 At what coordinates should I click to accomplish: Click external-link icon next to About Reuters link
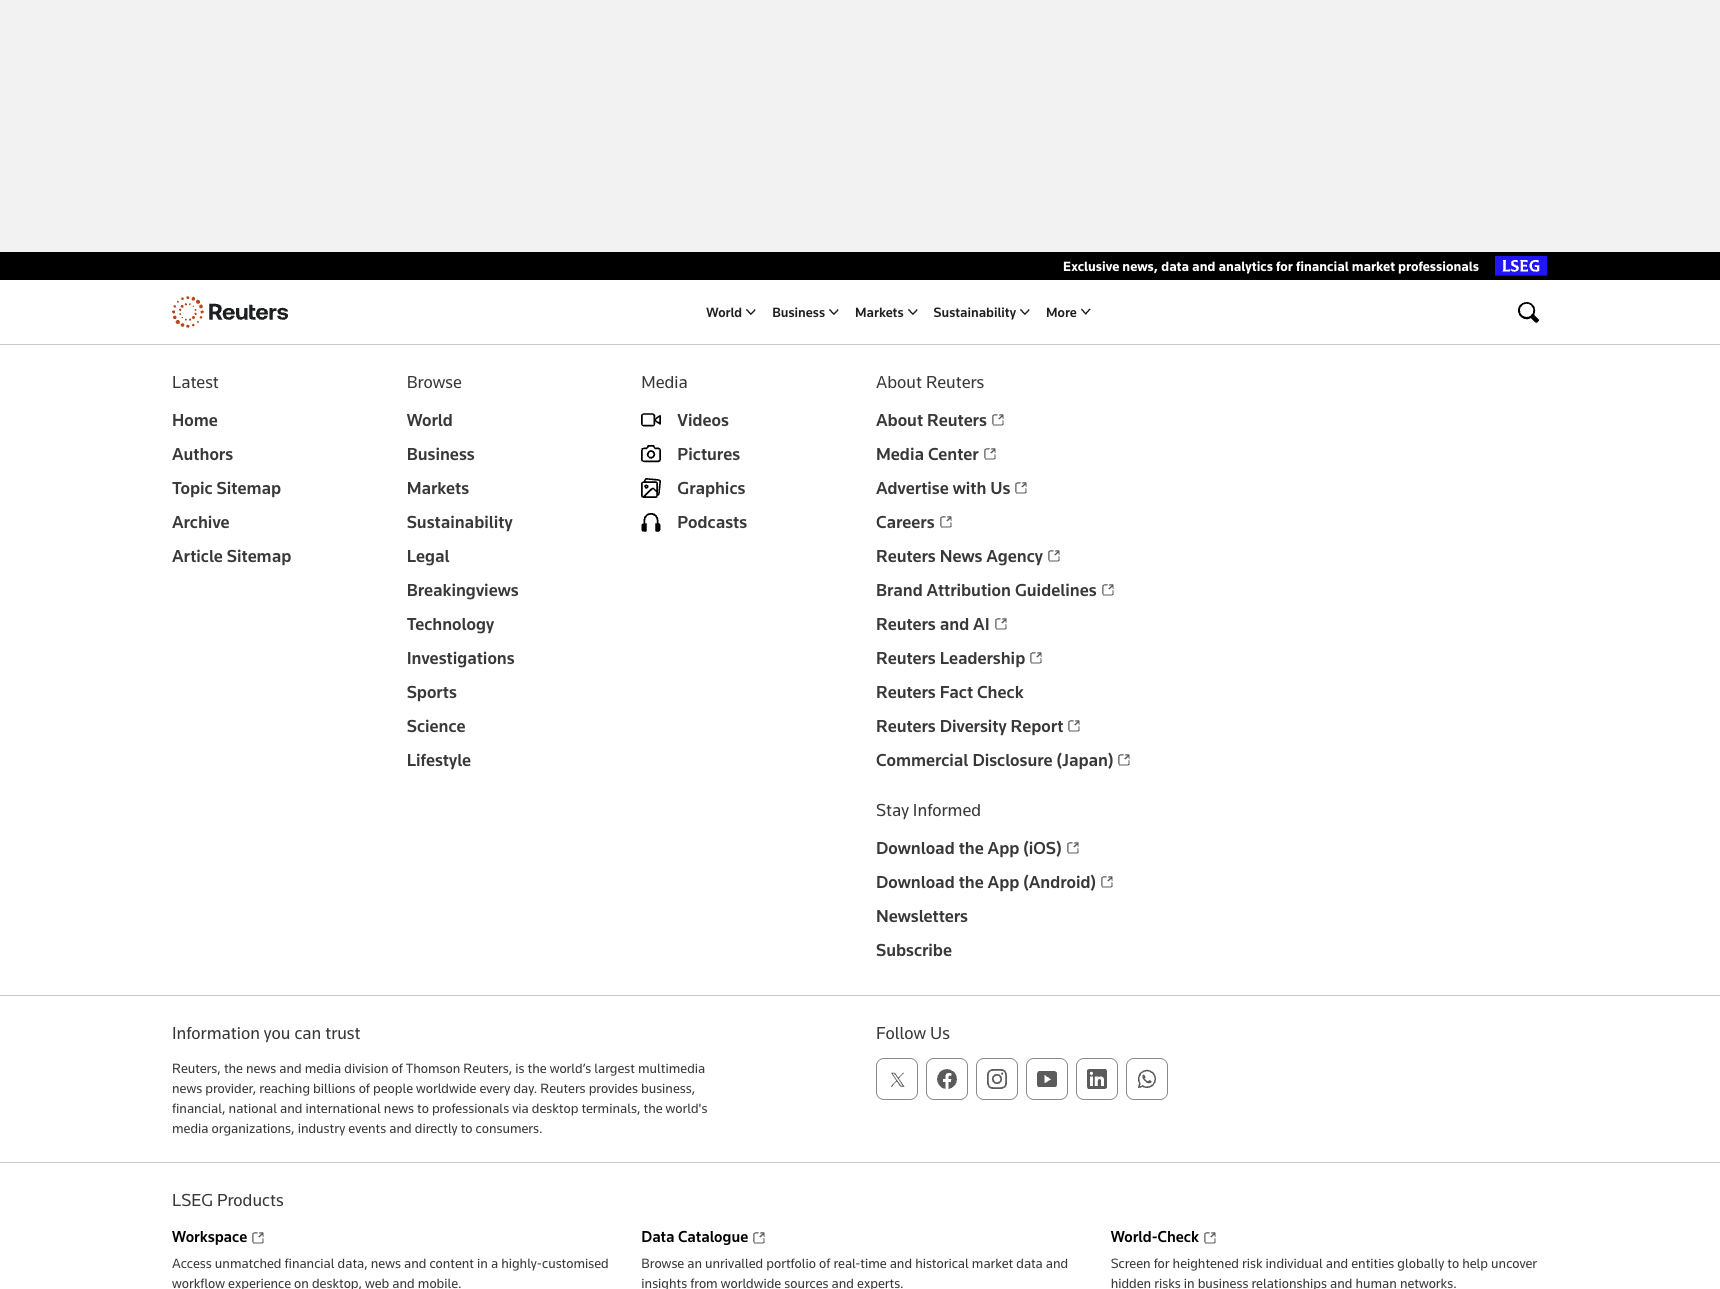pos(998,420)
